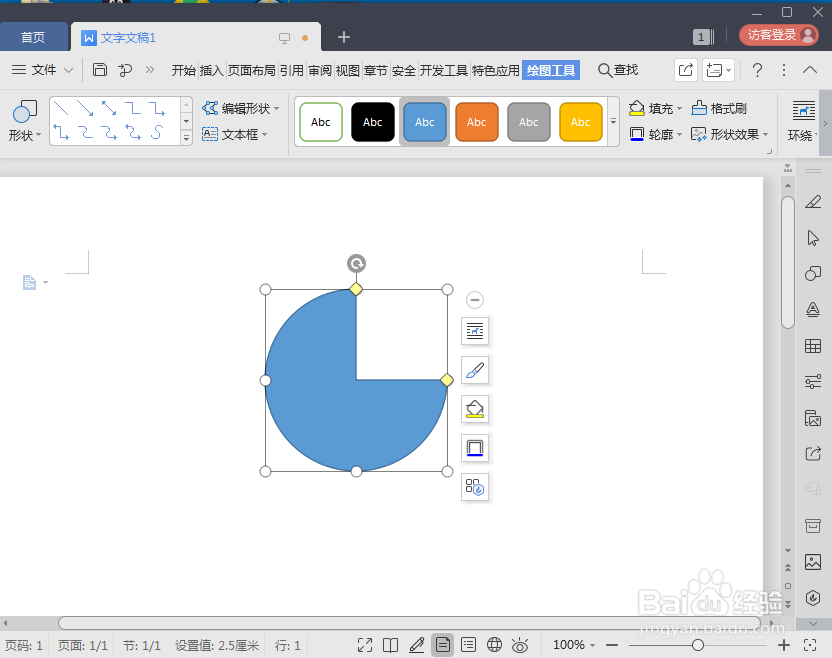Click the eye protection mode icon
Screen dimensions: 832x658
click(x=520, y=645)
